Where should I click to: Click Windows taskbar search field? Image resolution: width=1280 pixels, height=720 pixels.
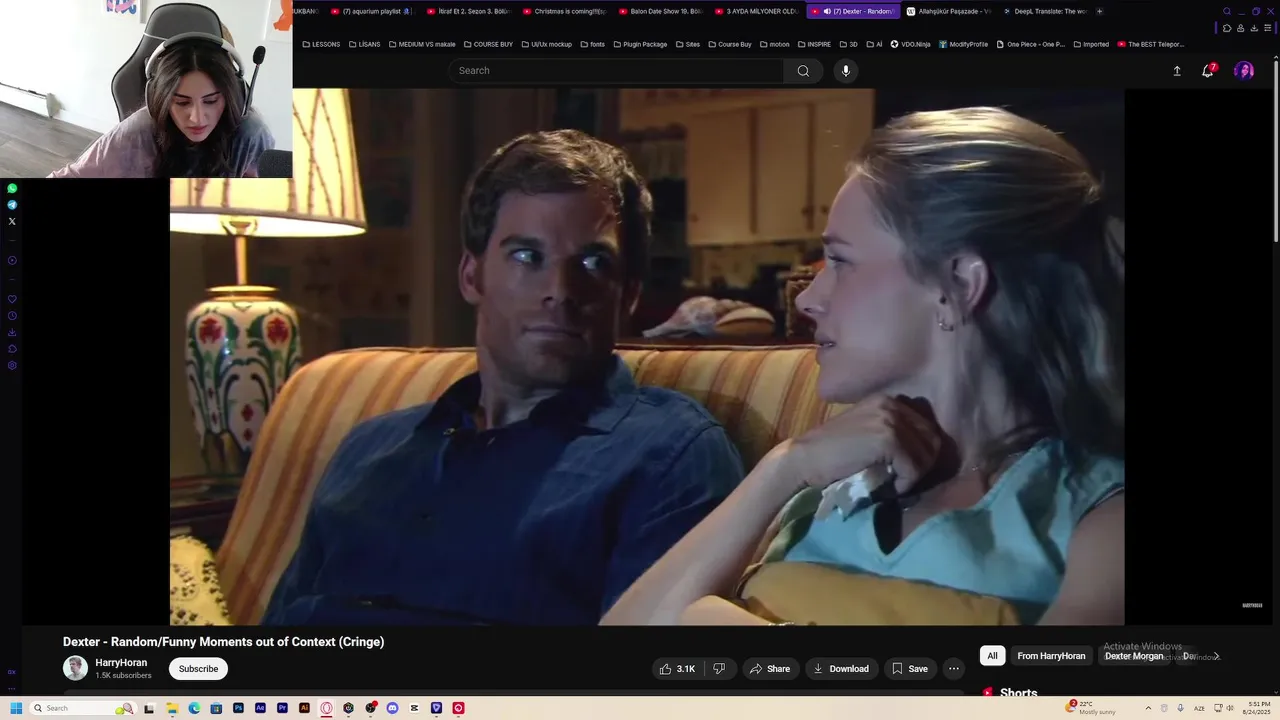(x=82, y=708)
